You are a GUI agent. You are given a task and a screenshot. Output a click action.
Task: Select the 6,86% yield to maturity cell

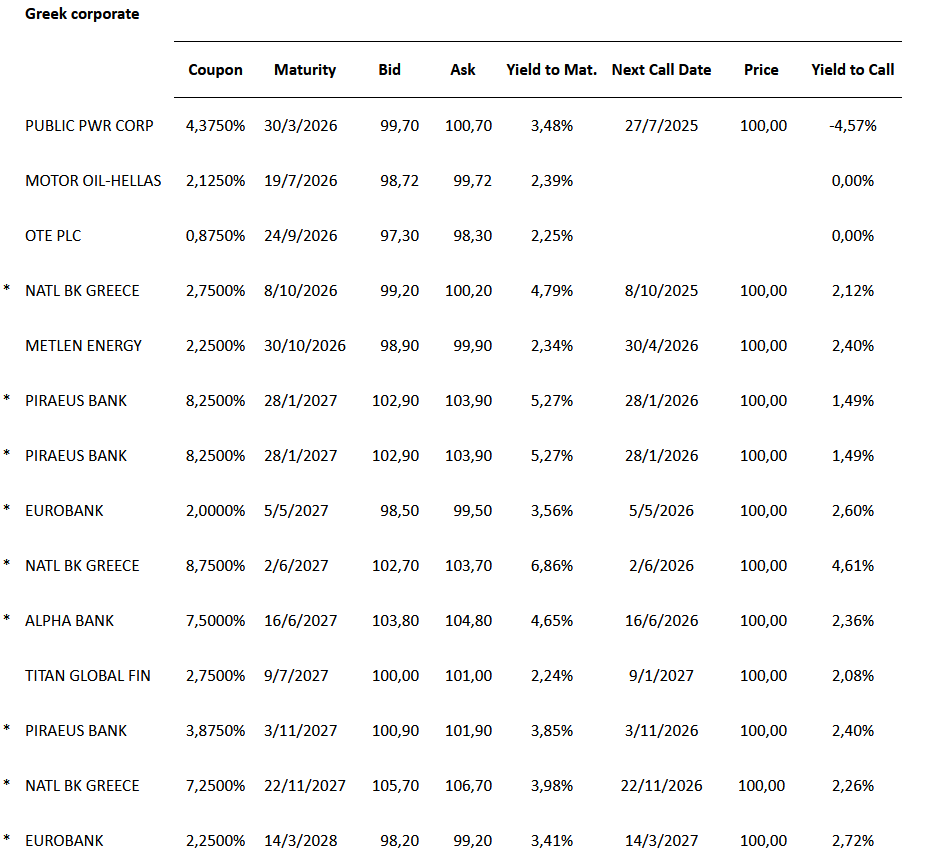[553, 566]
